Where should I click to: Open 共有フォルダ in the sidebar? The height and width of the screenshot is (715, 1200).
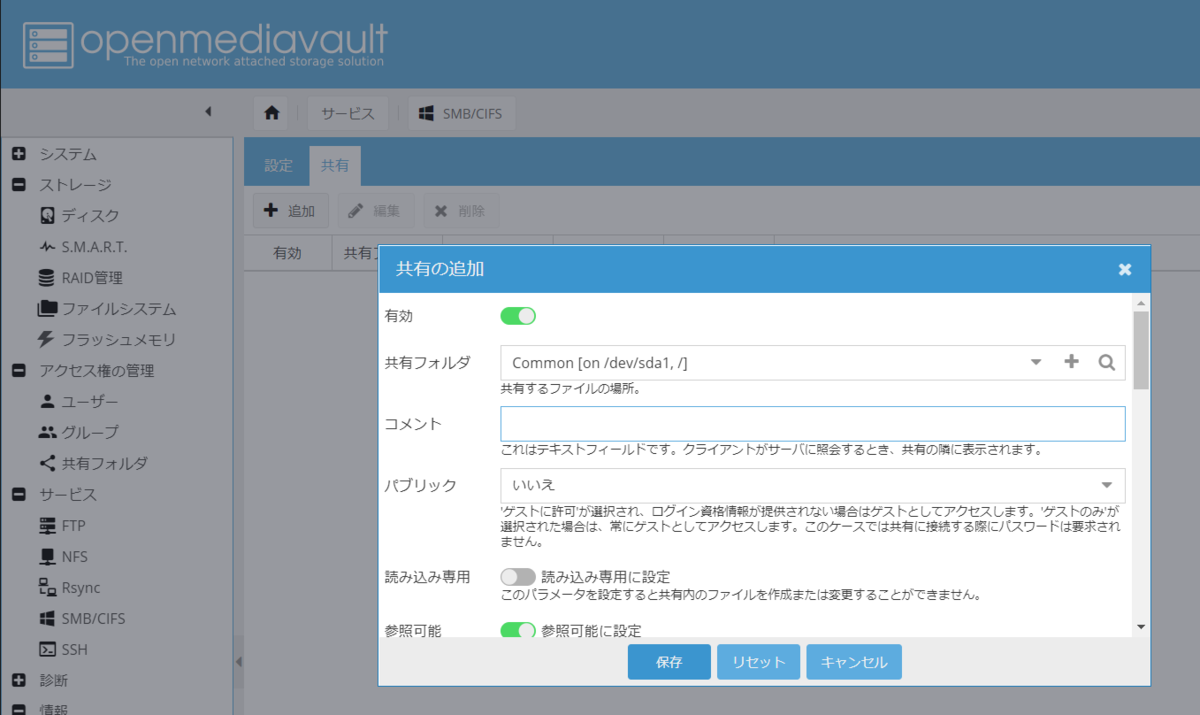click(x=93, y=464)
